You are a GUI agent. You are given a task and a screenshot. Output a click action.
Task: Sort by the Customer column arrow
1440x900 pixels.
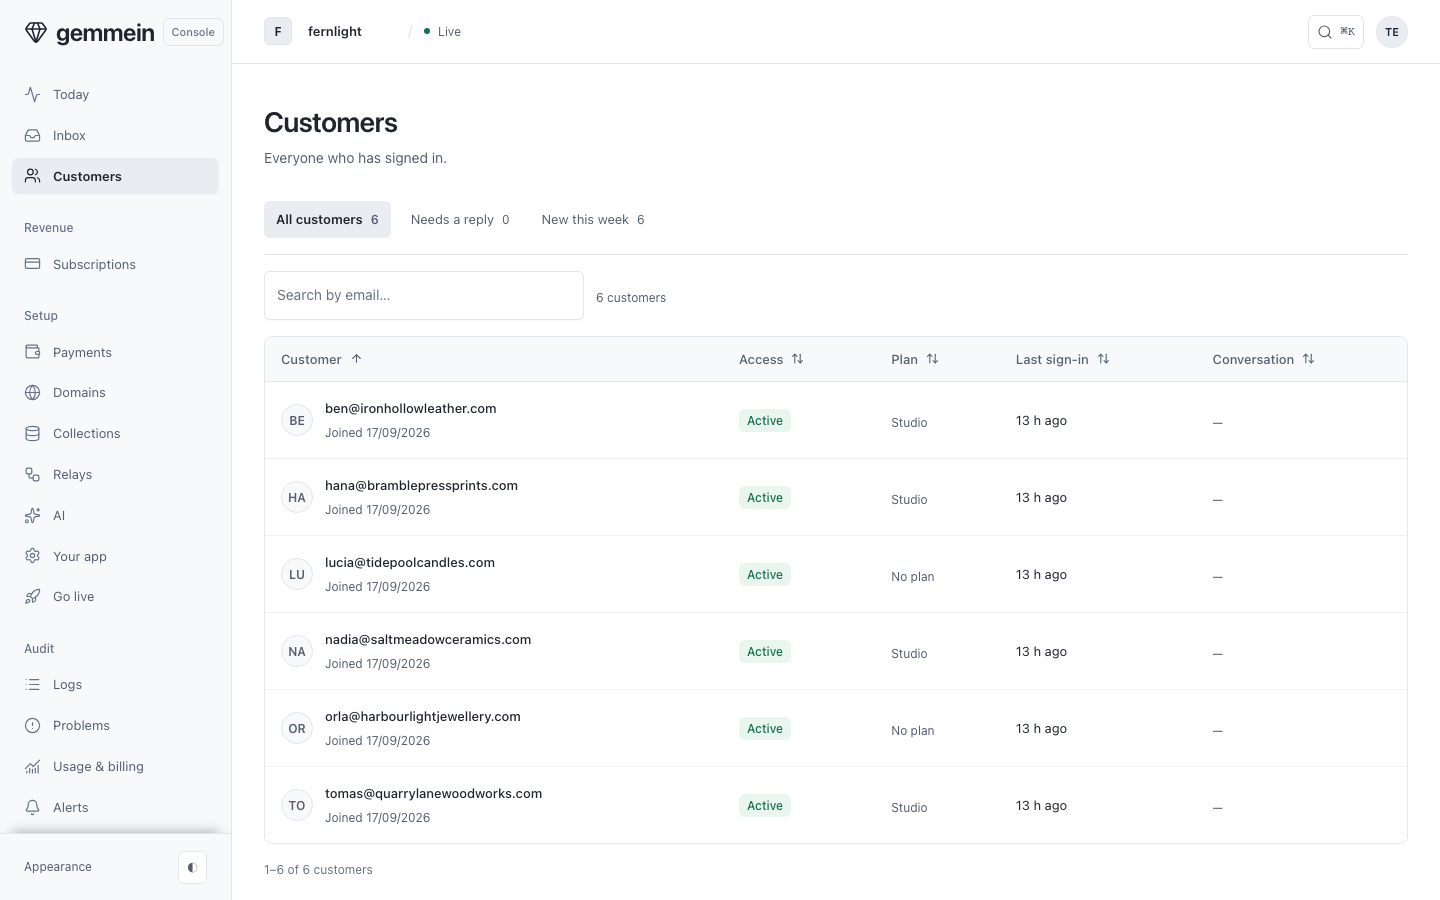pos(356,359)
